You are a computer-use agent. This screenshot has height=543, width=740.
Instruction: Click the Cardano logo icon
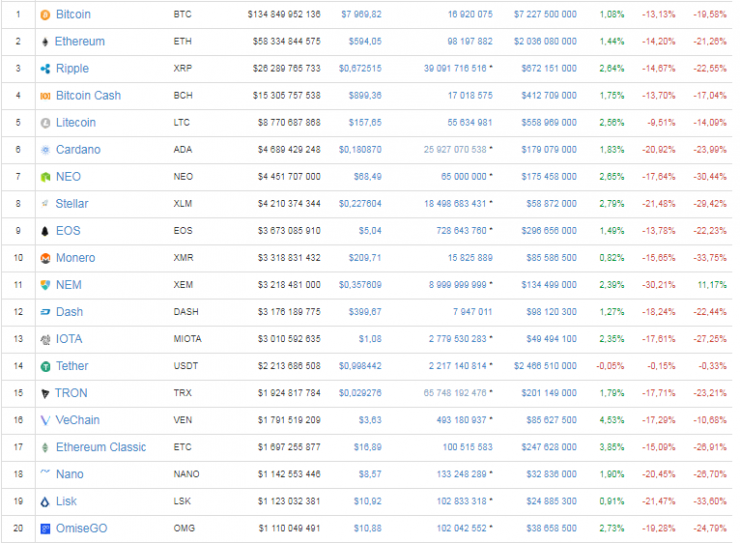(45, 150)
